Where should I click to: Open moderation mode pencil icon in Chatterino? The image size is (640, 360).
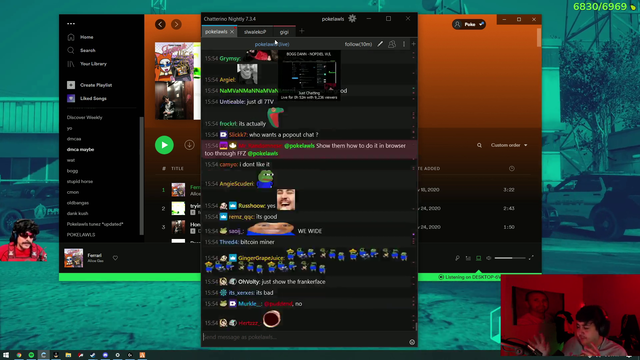point(380,44)
